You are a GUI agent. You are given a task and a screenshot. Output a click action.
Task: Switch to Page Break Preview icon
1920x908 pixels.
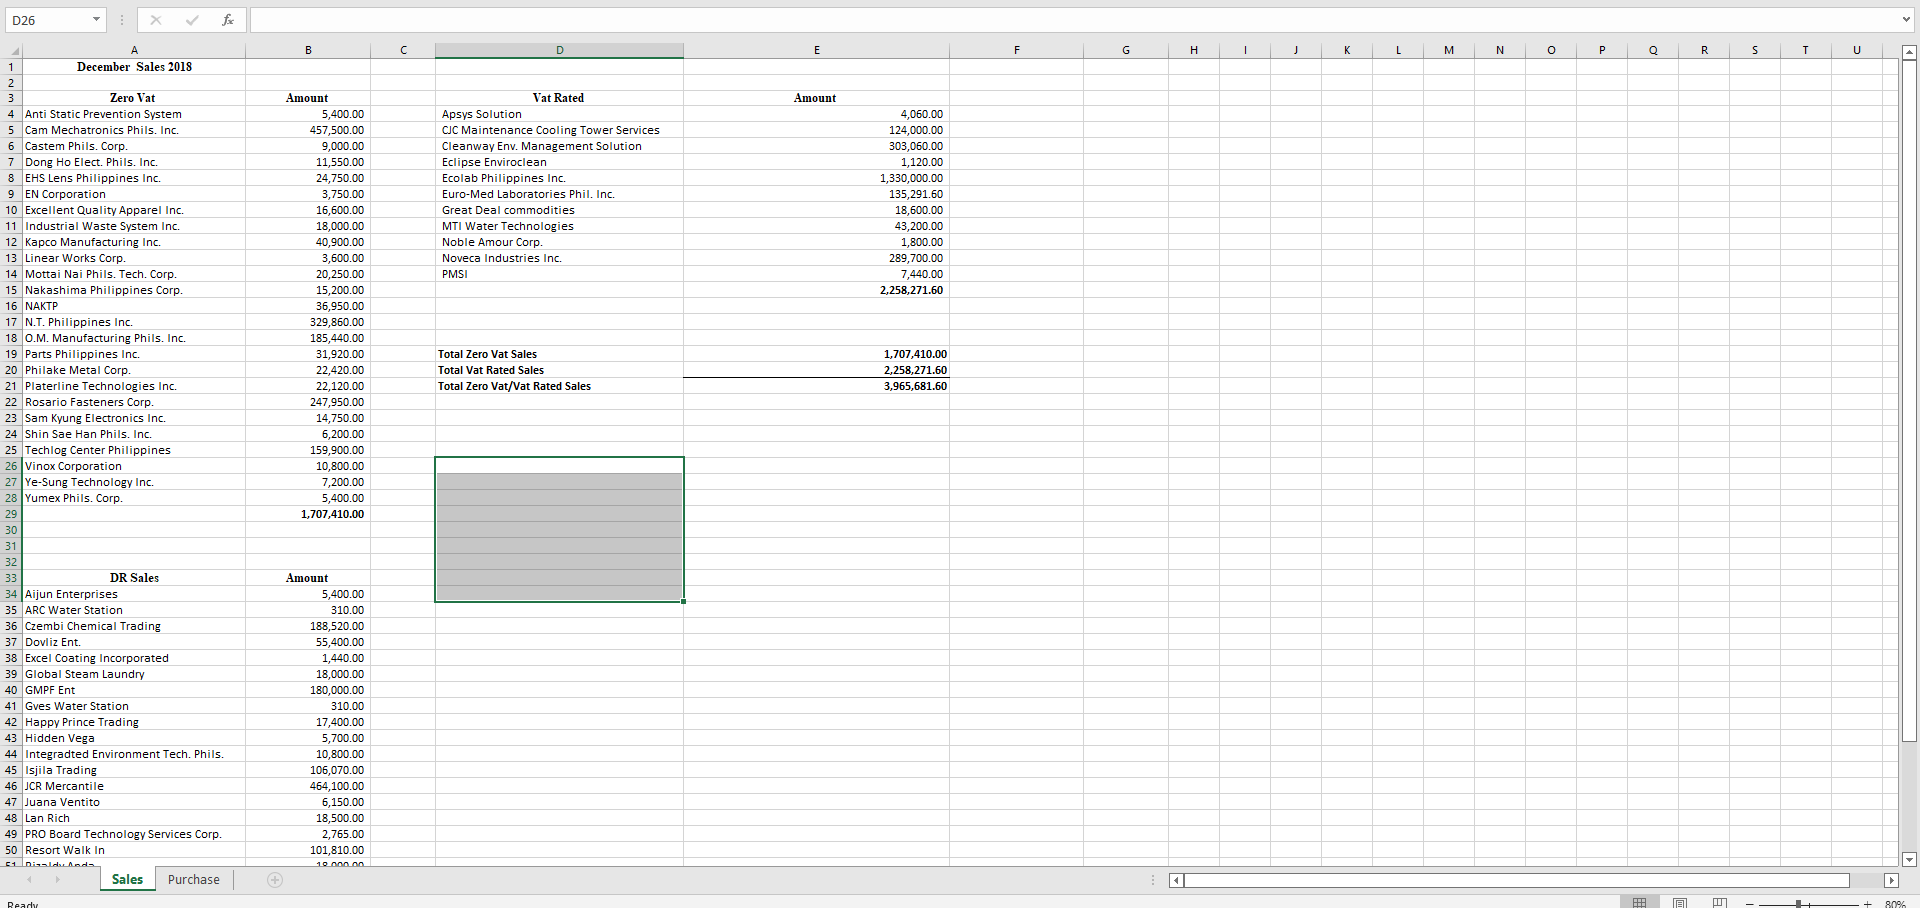pos(1720,903)
